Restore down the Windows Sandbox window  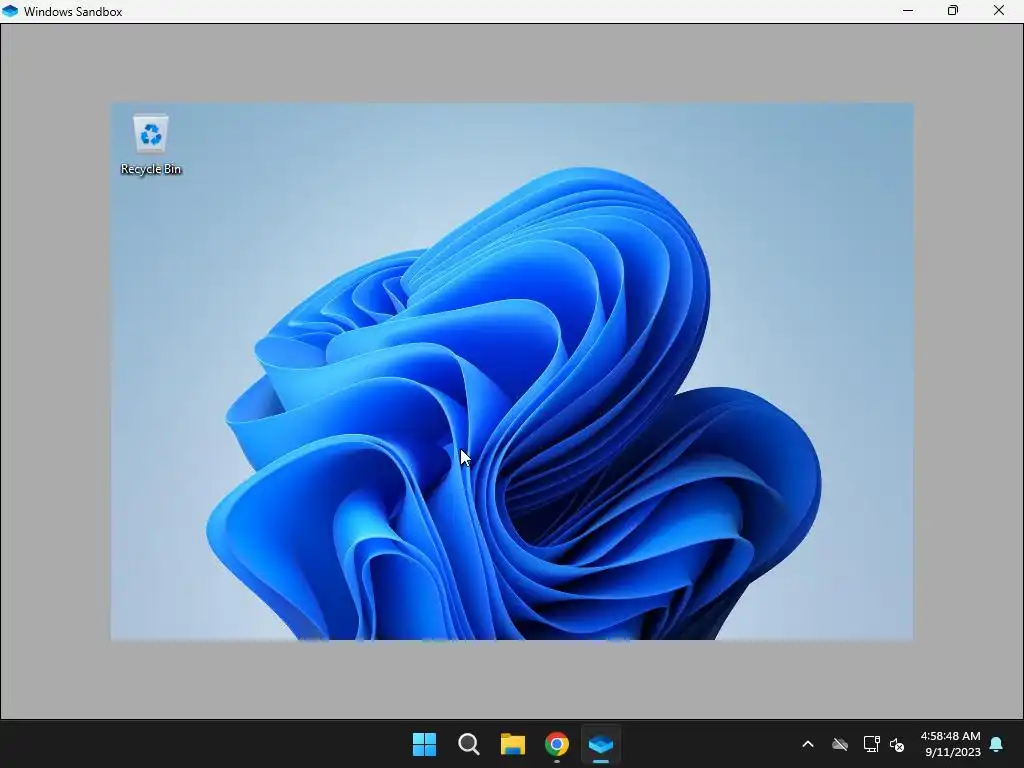pyautogui.click(x=953, y=10)
